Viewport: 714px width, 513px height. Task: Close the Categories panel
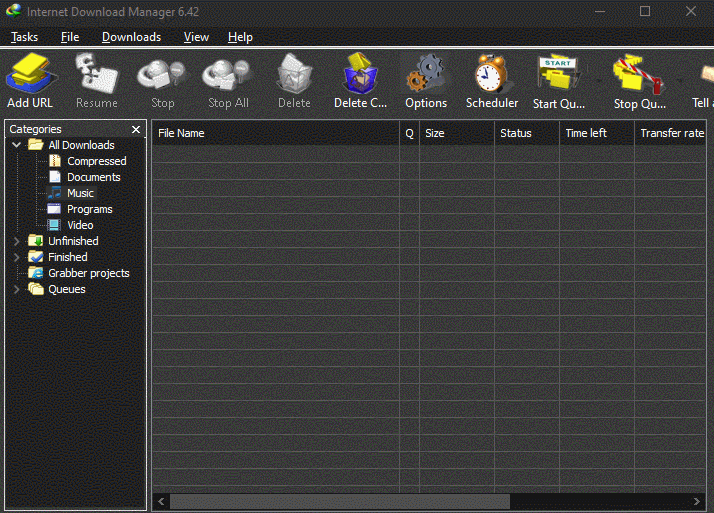[x=136, y=129]
